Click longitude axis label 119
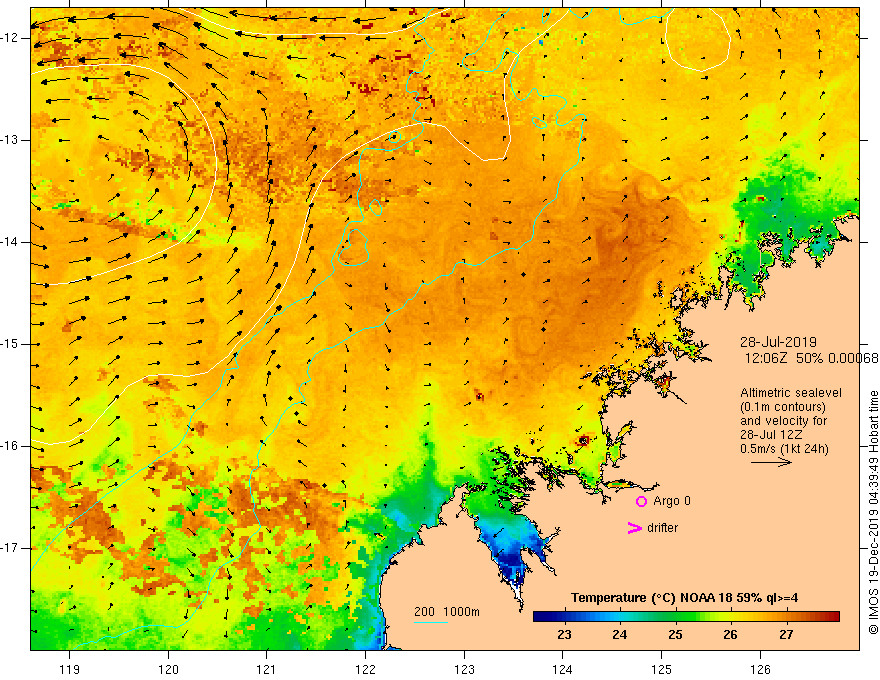 pos(70,669)
